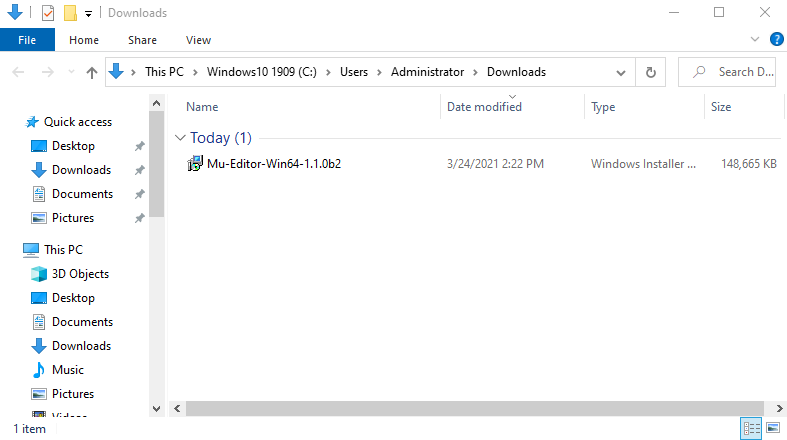Image resolution: width=787 pixels, height=440 pixels.
Task: Go up one folder level
Action: (91, 73)
